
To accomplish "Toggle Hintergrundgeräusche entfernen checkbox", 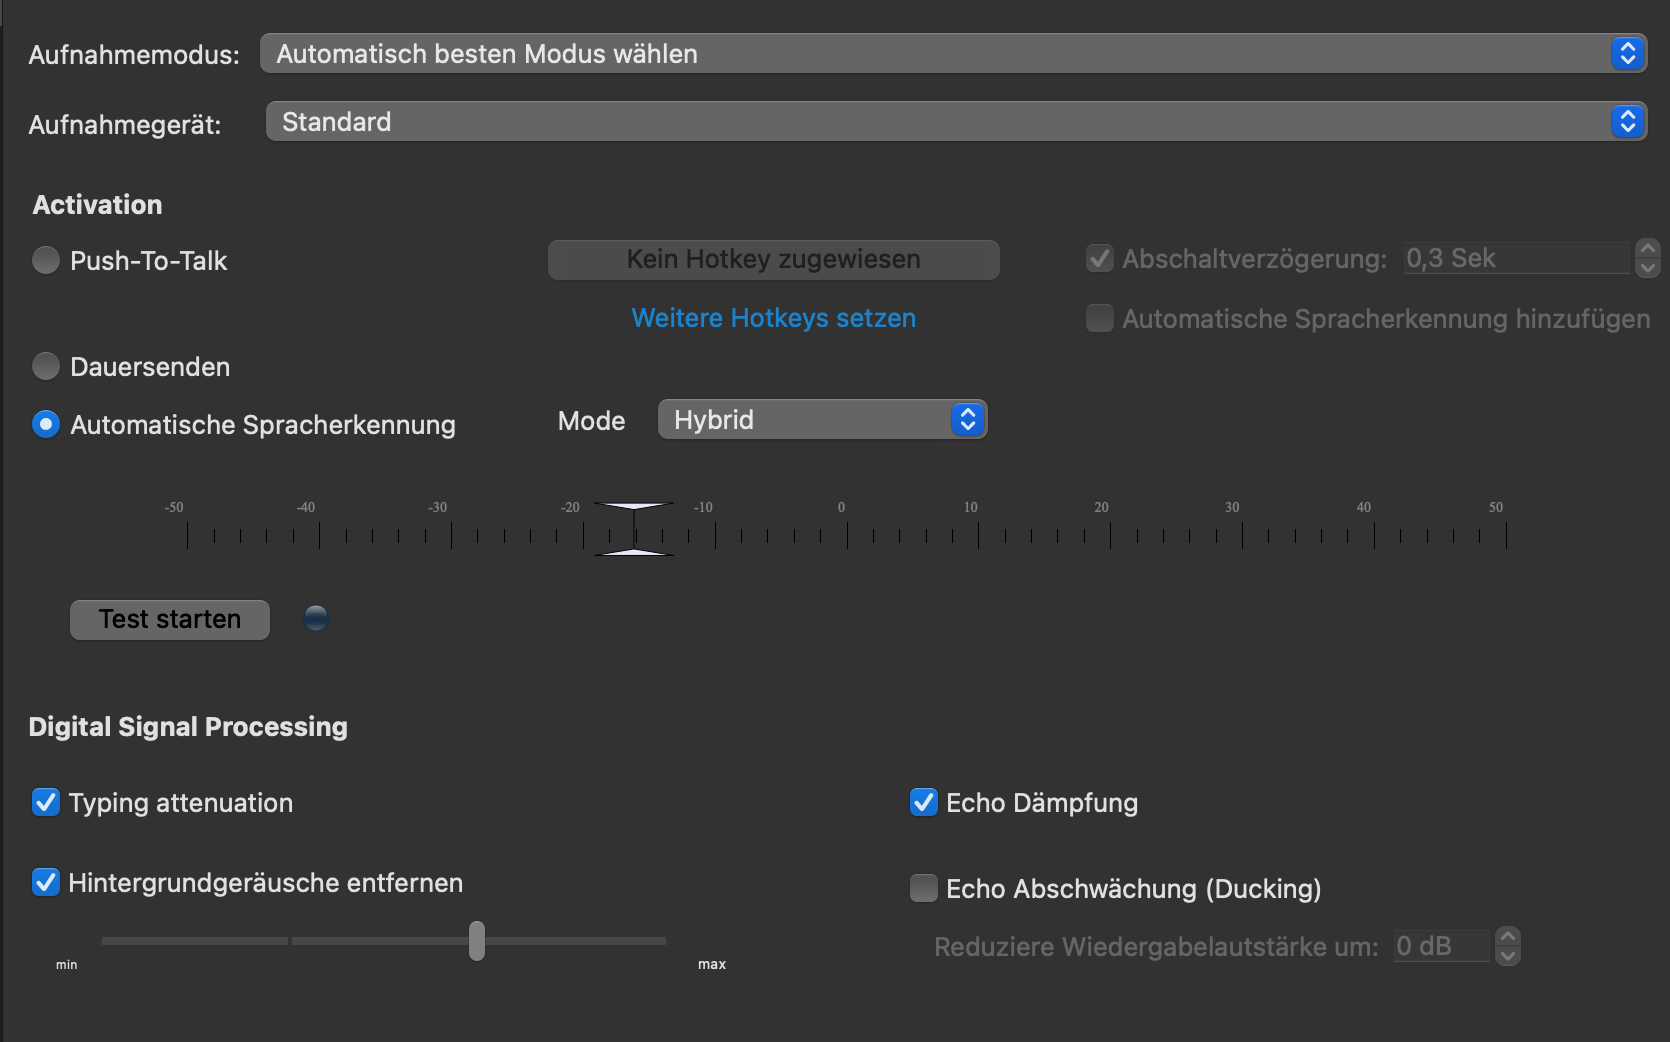I will click(x=46, y=882).
